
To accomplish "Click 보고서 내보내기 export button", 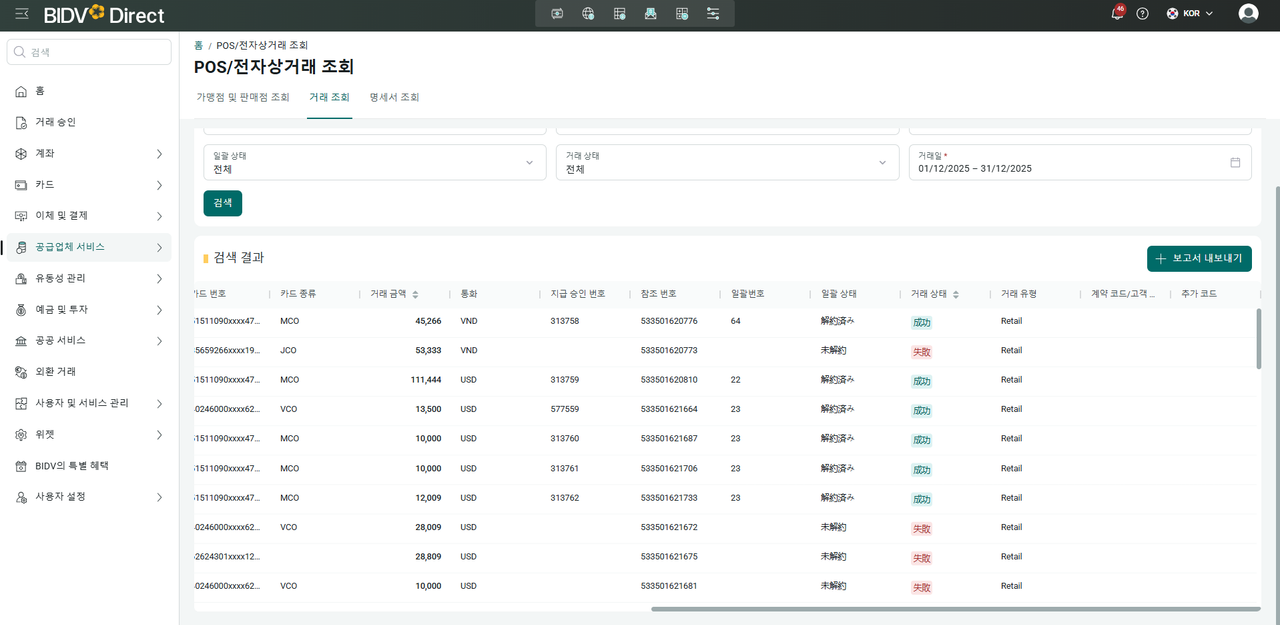I will (1199, 258).
